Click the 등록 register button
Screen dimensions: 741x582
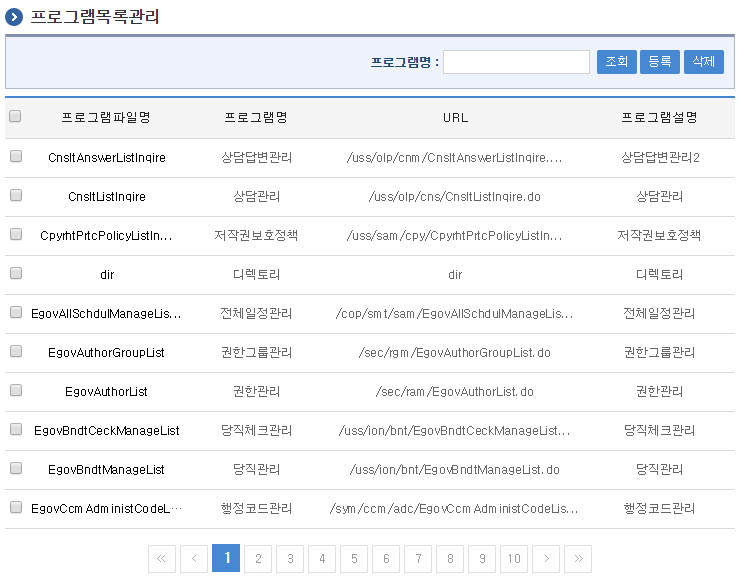(659, 62)
